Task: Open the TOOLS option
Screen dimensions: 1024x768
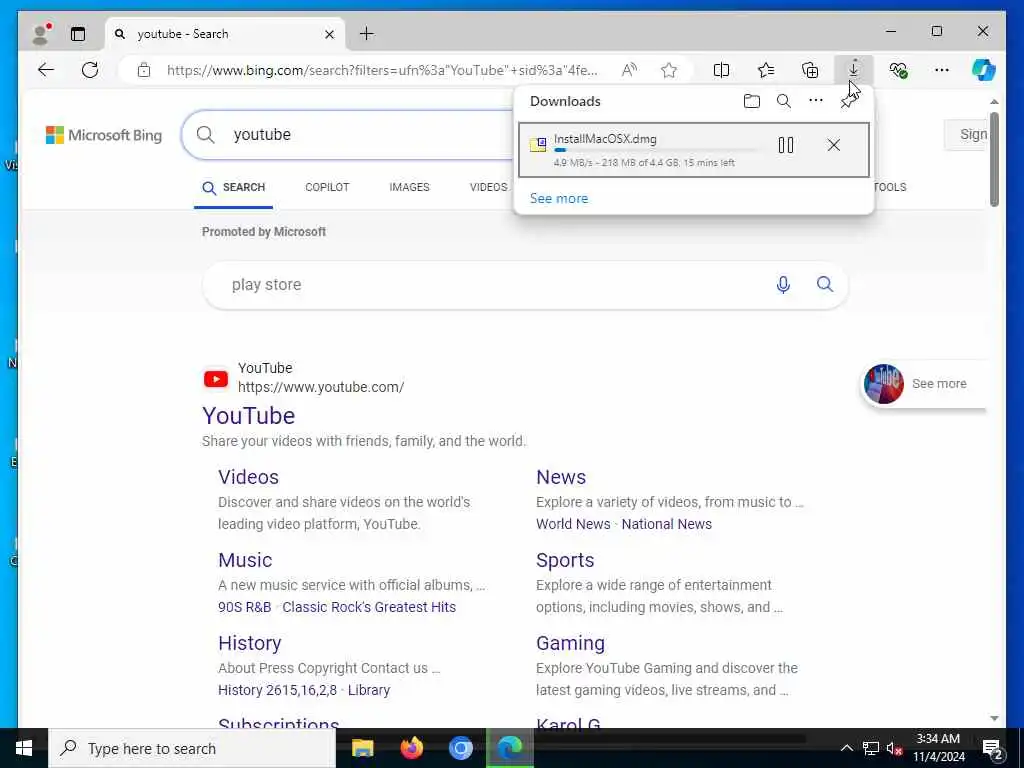Action: click(x=890, y=187)
